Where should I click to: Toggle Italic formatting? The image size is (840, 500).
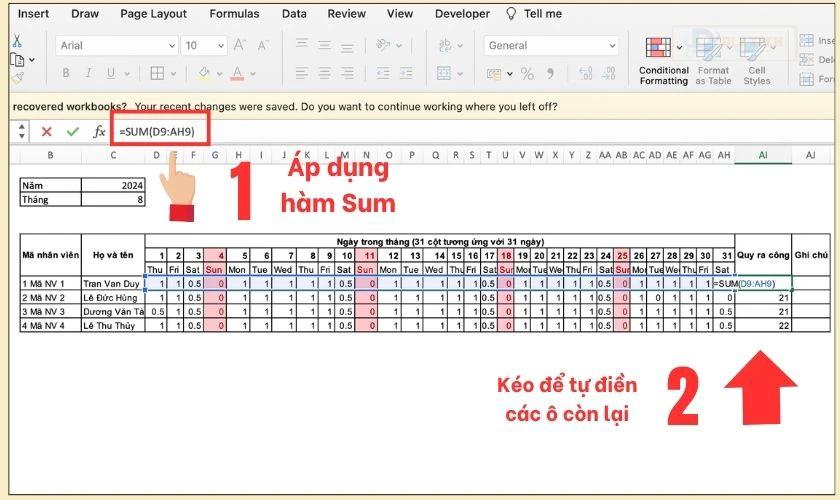tap(88, 73)
